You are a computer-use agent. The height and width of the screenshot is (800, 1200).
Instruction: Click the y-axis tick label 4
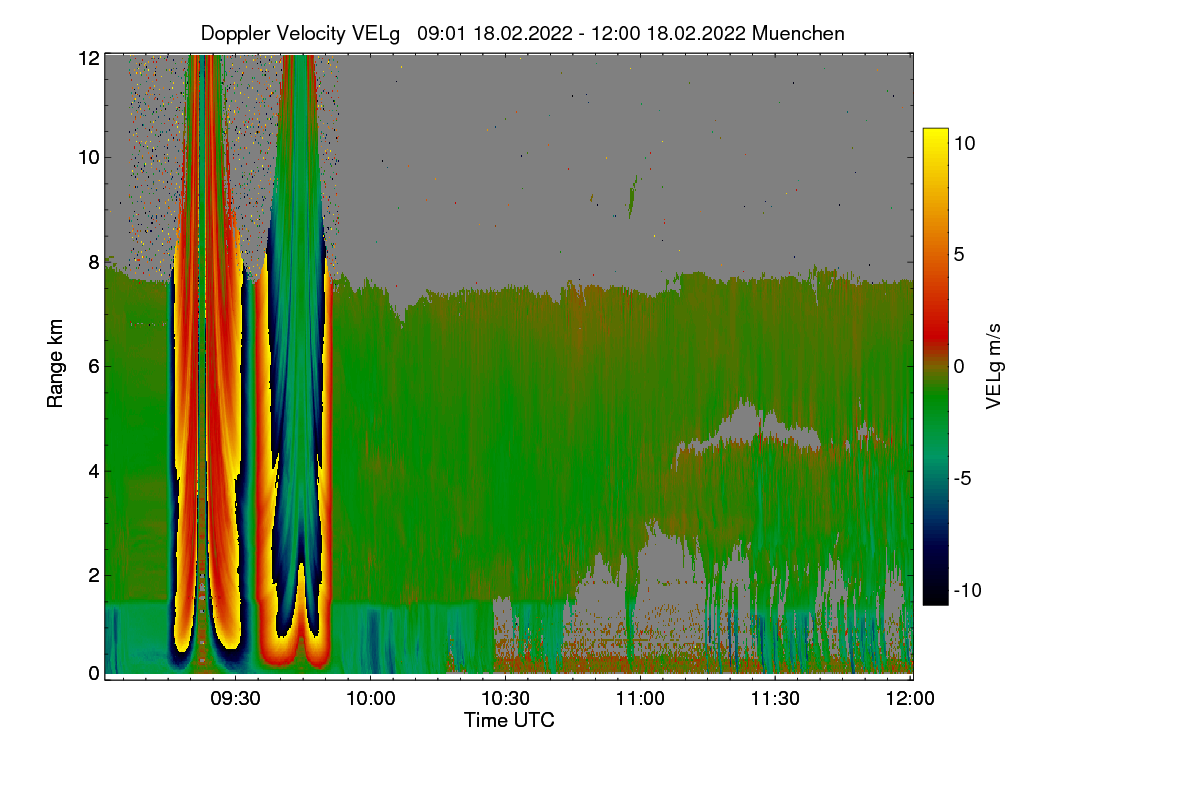click(92, 470)
